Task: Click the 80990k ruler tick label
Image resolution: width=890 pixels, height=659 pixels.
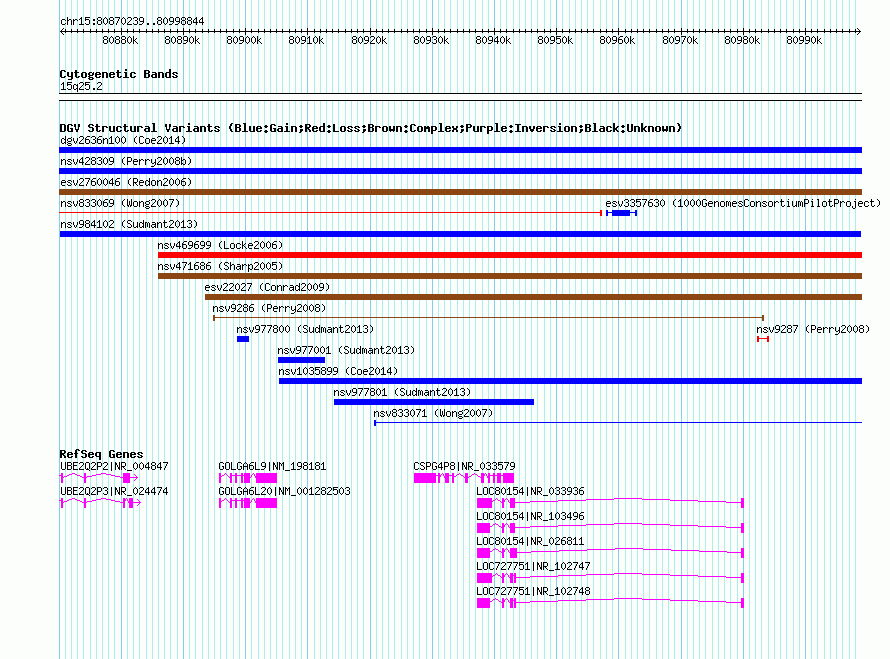Action: pos(804,40)
